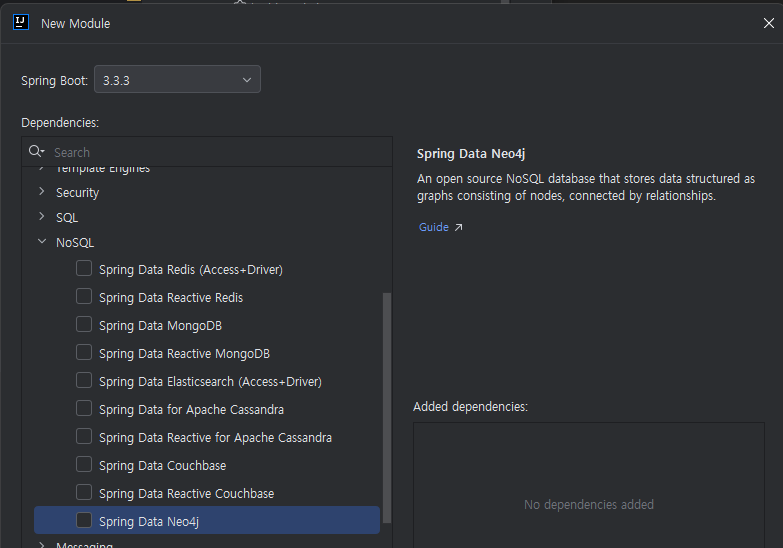Tick the Spring Data MongoDB checkbox
The image size is (783, 548).
84,324
